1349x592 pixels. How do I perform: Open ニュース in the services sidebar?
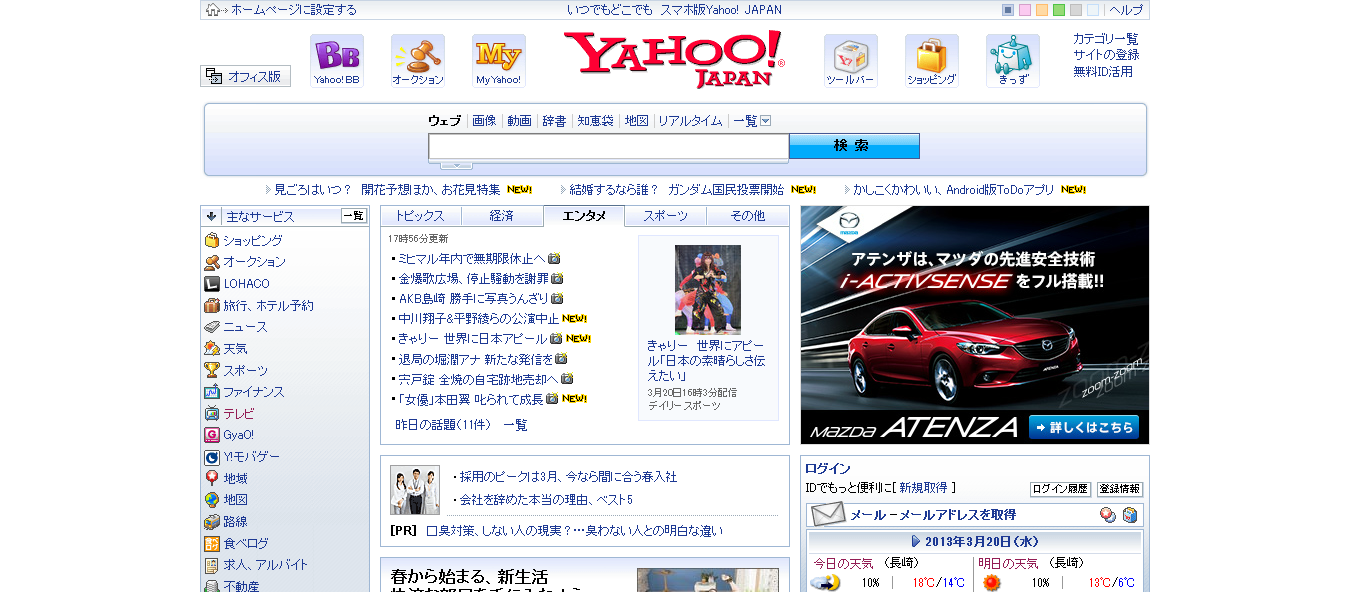click(x=245, y=327)
